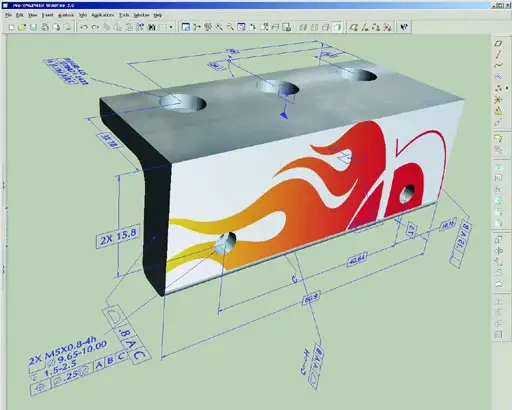This screenshot has width=512, height=410.
Task: Toggle datum planes display
Action: (x=354, y=27)
